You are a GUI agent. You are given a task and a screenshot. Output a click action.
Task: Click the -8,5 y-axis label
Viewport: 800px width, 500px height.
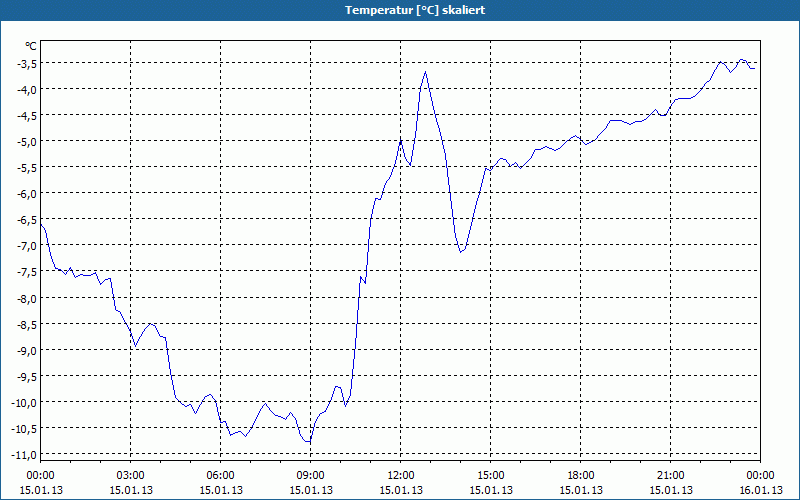(x=27, y=324)
